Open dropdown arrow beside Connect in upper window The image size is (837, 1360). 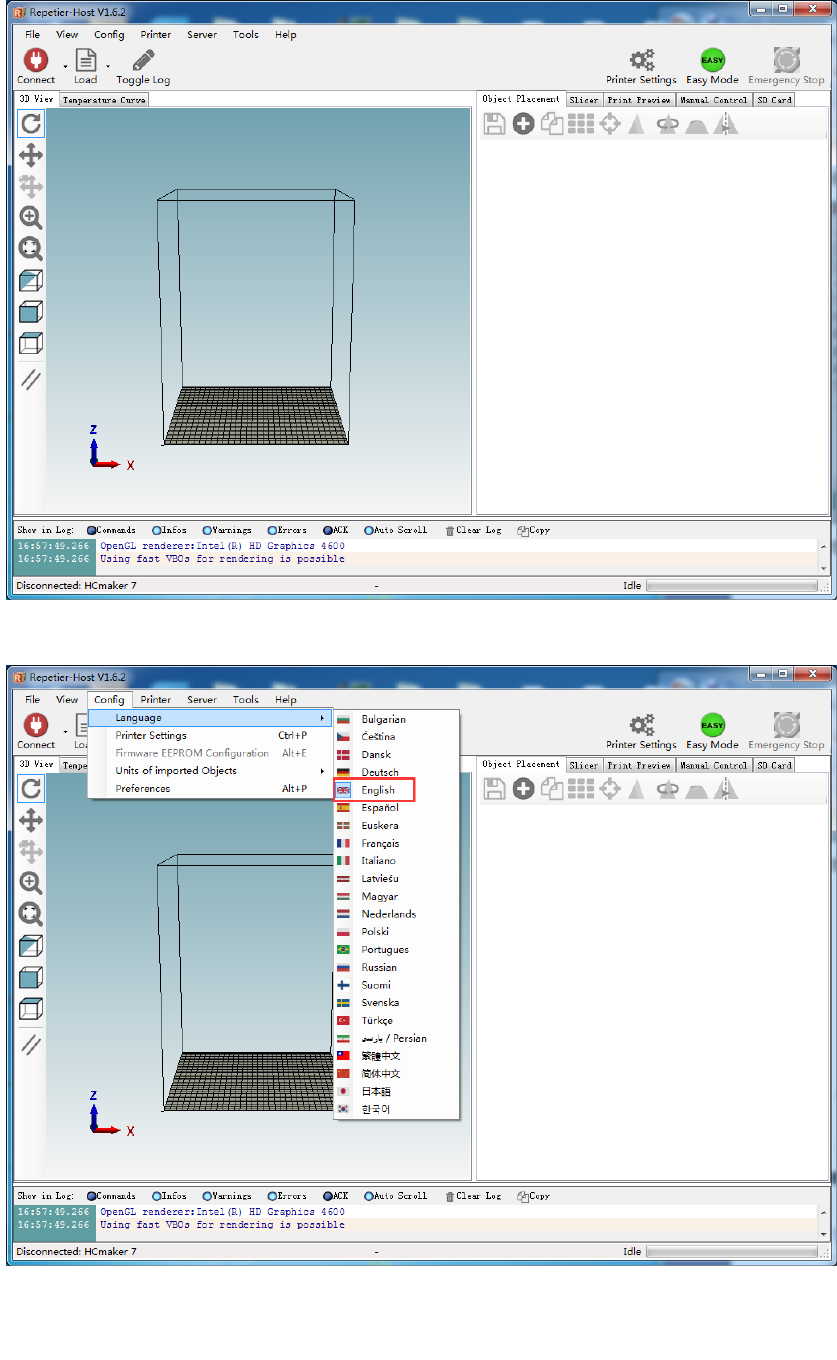tap(65, 66)
